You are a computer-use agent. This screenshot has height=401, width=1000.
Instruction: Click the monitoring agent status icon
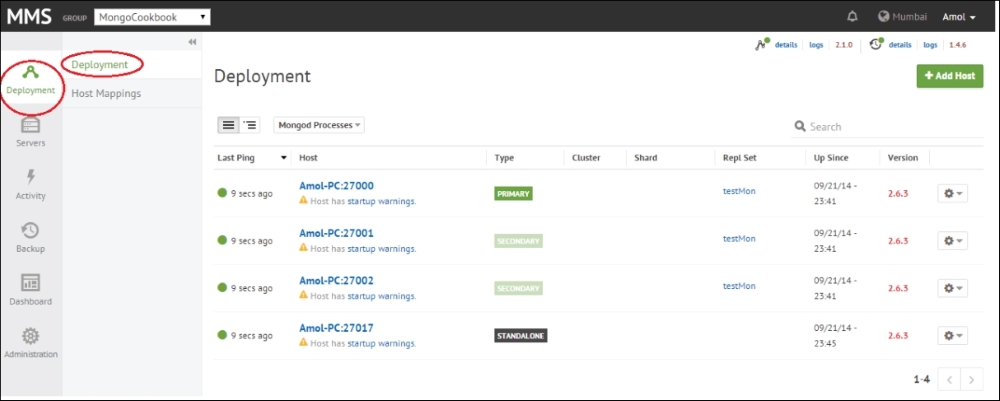[761, 45]
